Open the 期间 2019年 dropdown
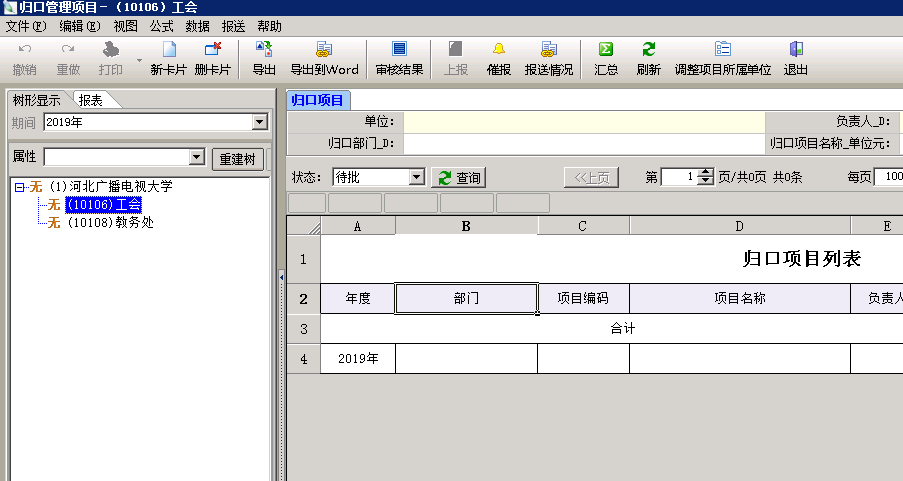 [260, 122]
